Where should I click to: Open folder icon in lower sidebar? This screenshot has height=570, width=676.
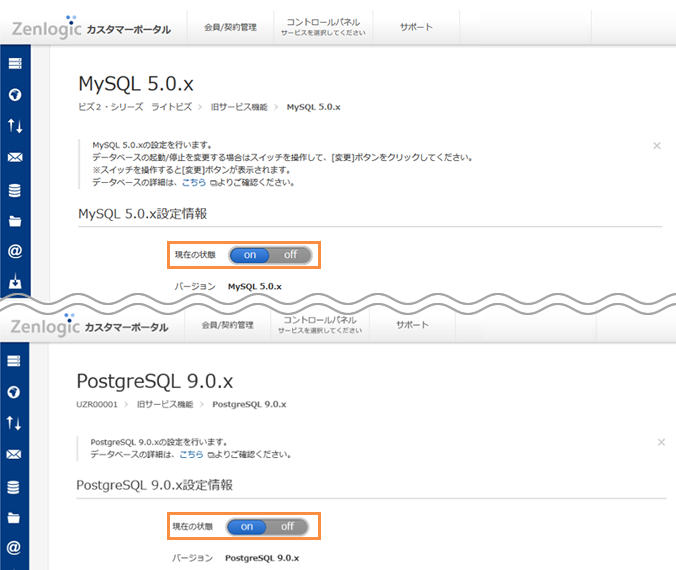(x=14, y=518)
